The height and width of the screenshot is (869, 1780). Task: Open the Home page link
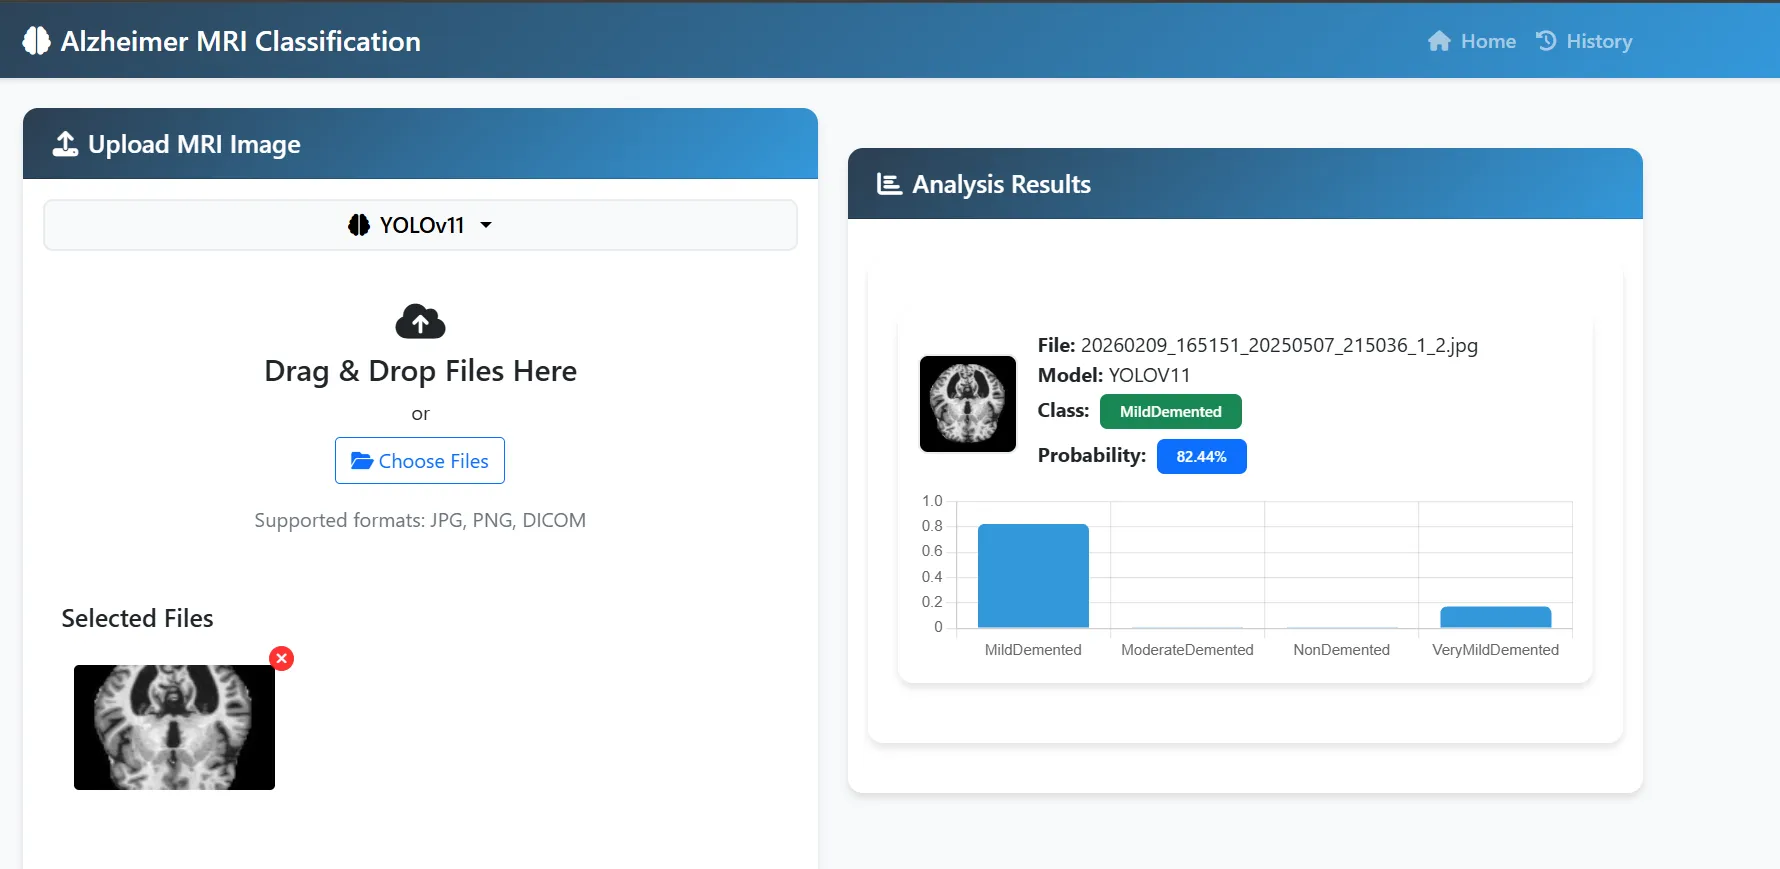(1471, 41)
